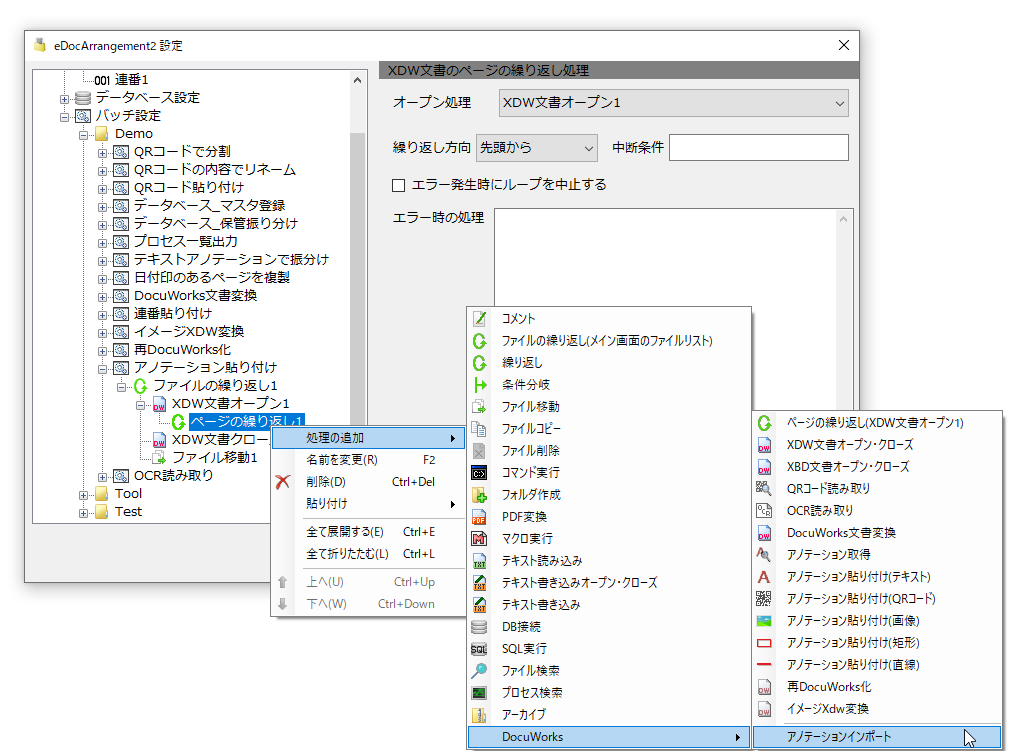Click the PDF変換 icon
Image resolution: width=1025 pixels, height=751 pixels.
click(x=479, y=517)
